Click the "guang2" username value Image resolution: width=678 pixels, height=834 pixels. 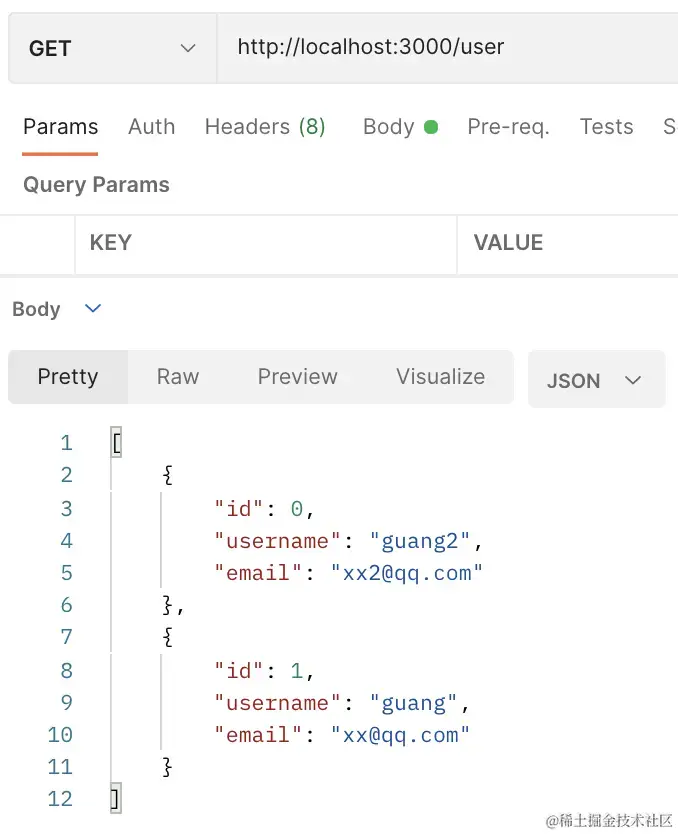point(420,541)
